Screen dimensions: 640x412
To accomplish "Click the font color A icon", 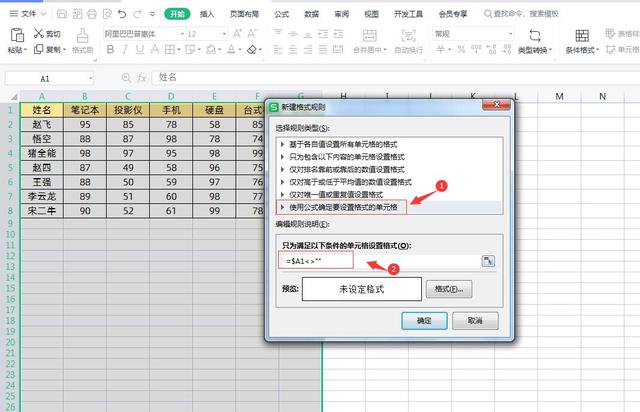I will [x=231, y=50].
